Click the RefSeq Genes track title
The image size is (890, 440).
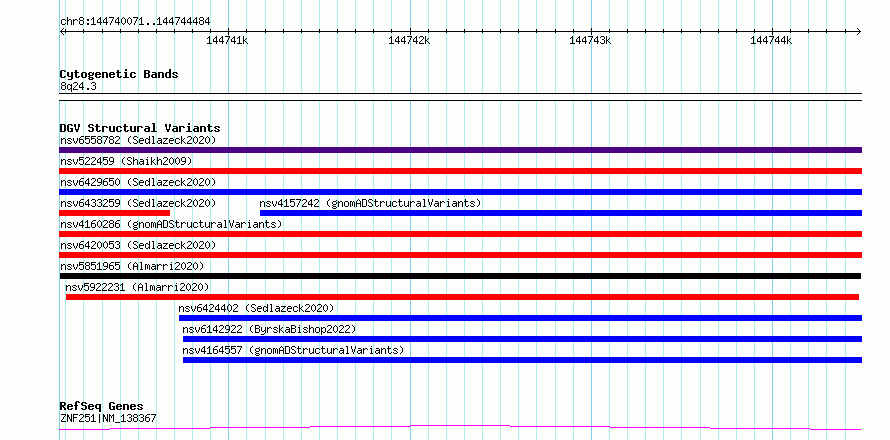click(x=101, y=407)
